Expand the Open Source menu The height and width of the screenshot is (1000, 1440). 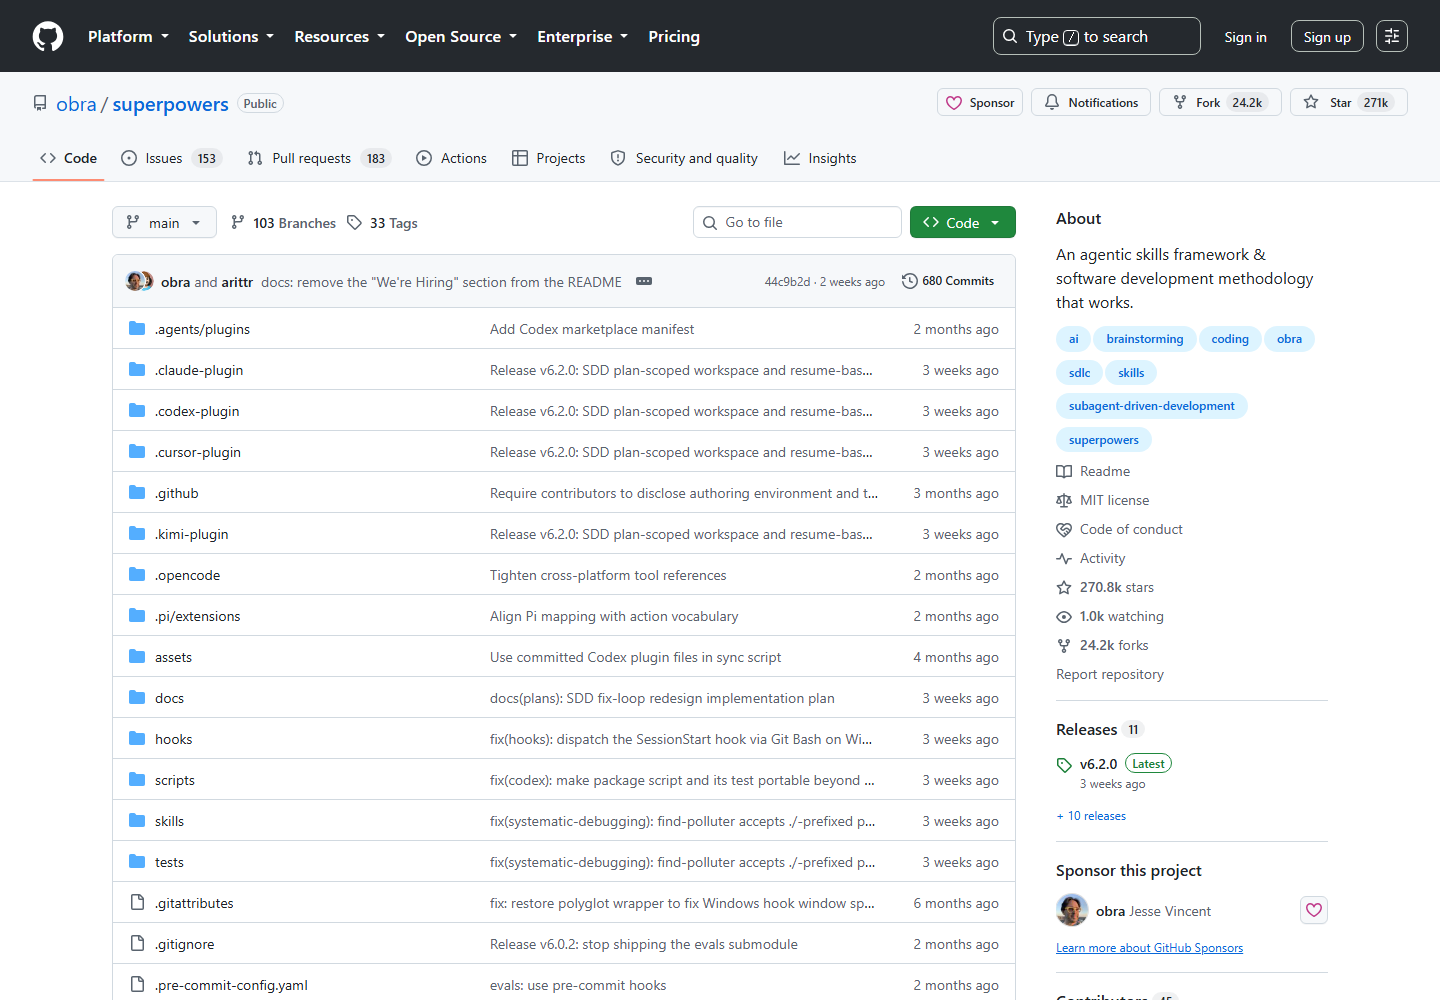(x=461, y=36)
